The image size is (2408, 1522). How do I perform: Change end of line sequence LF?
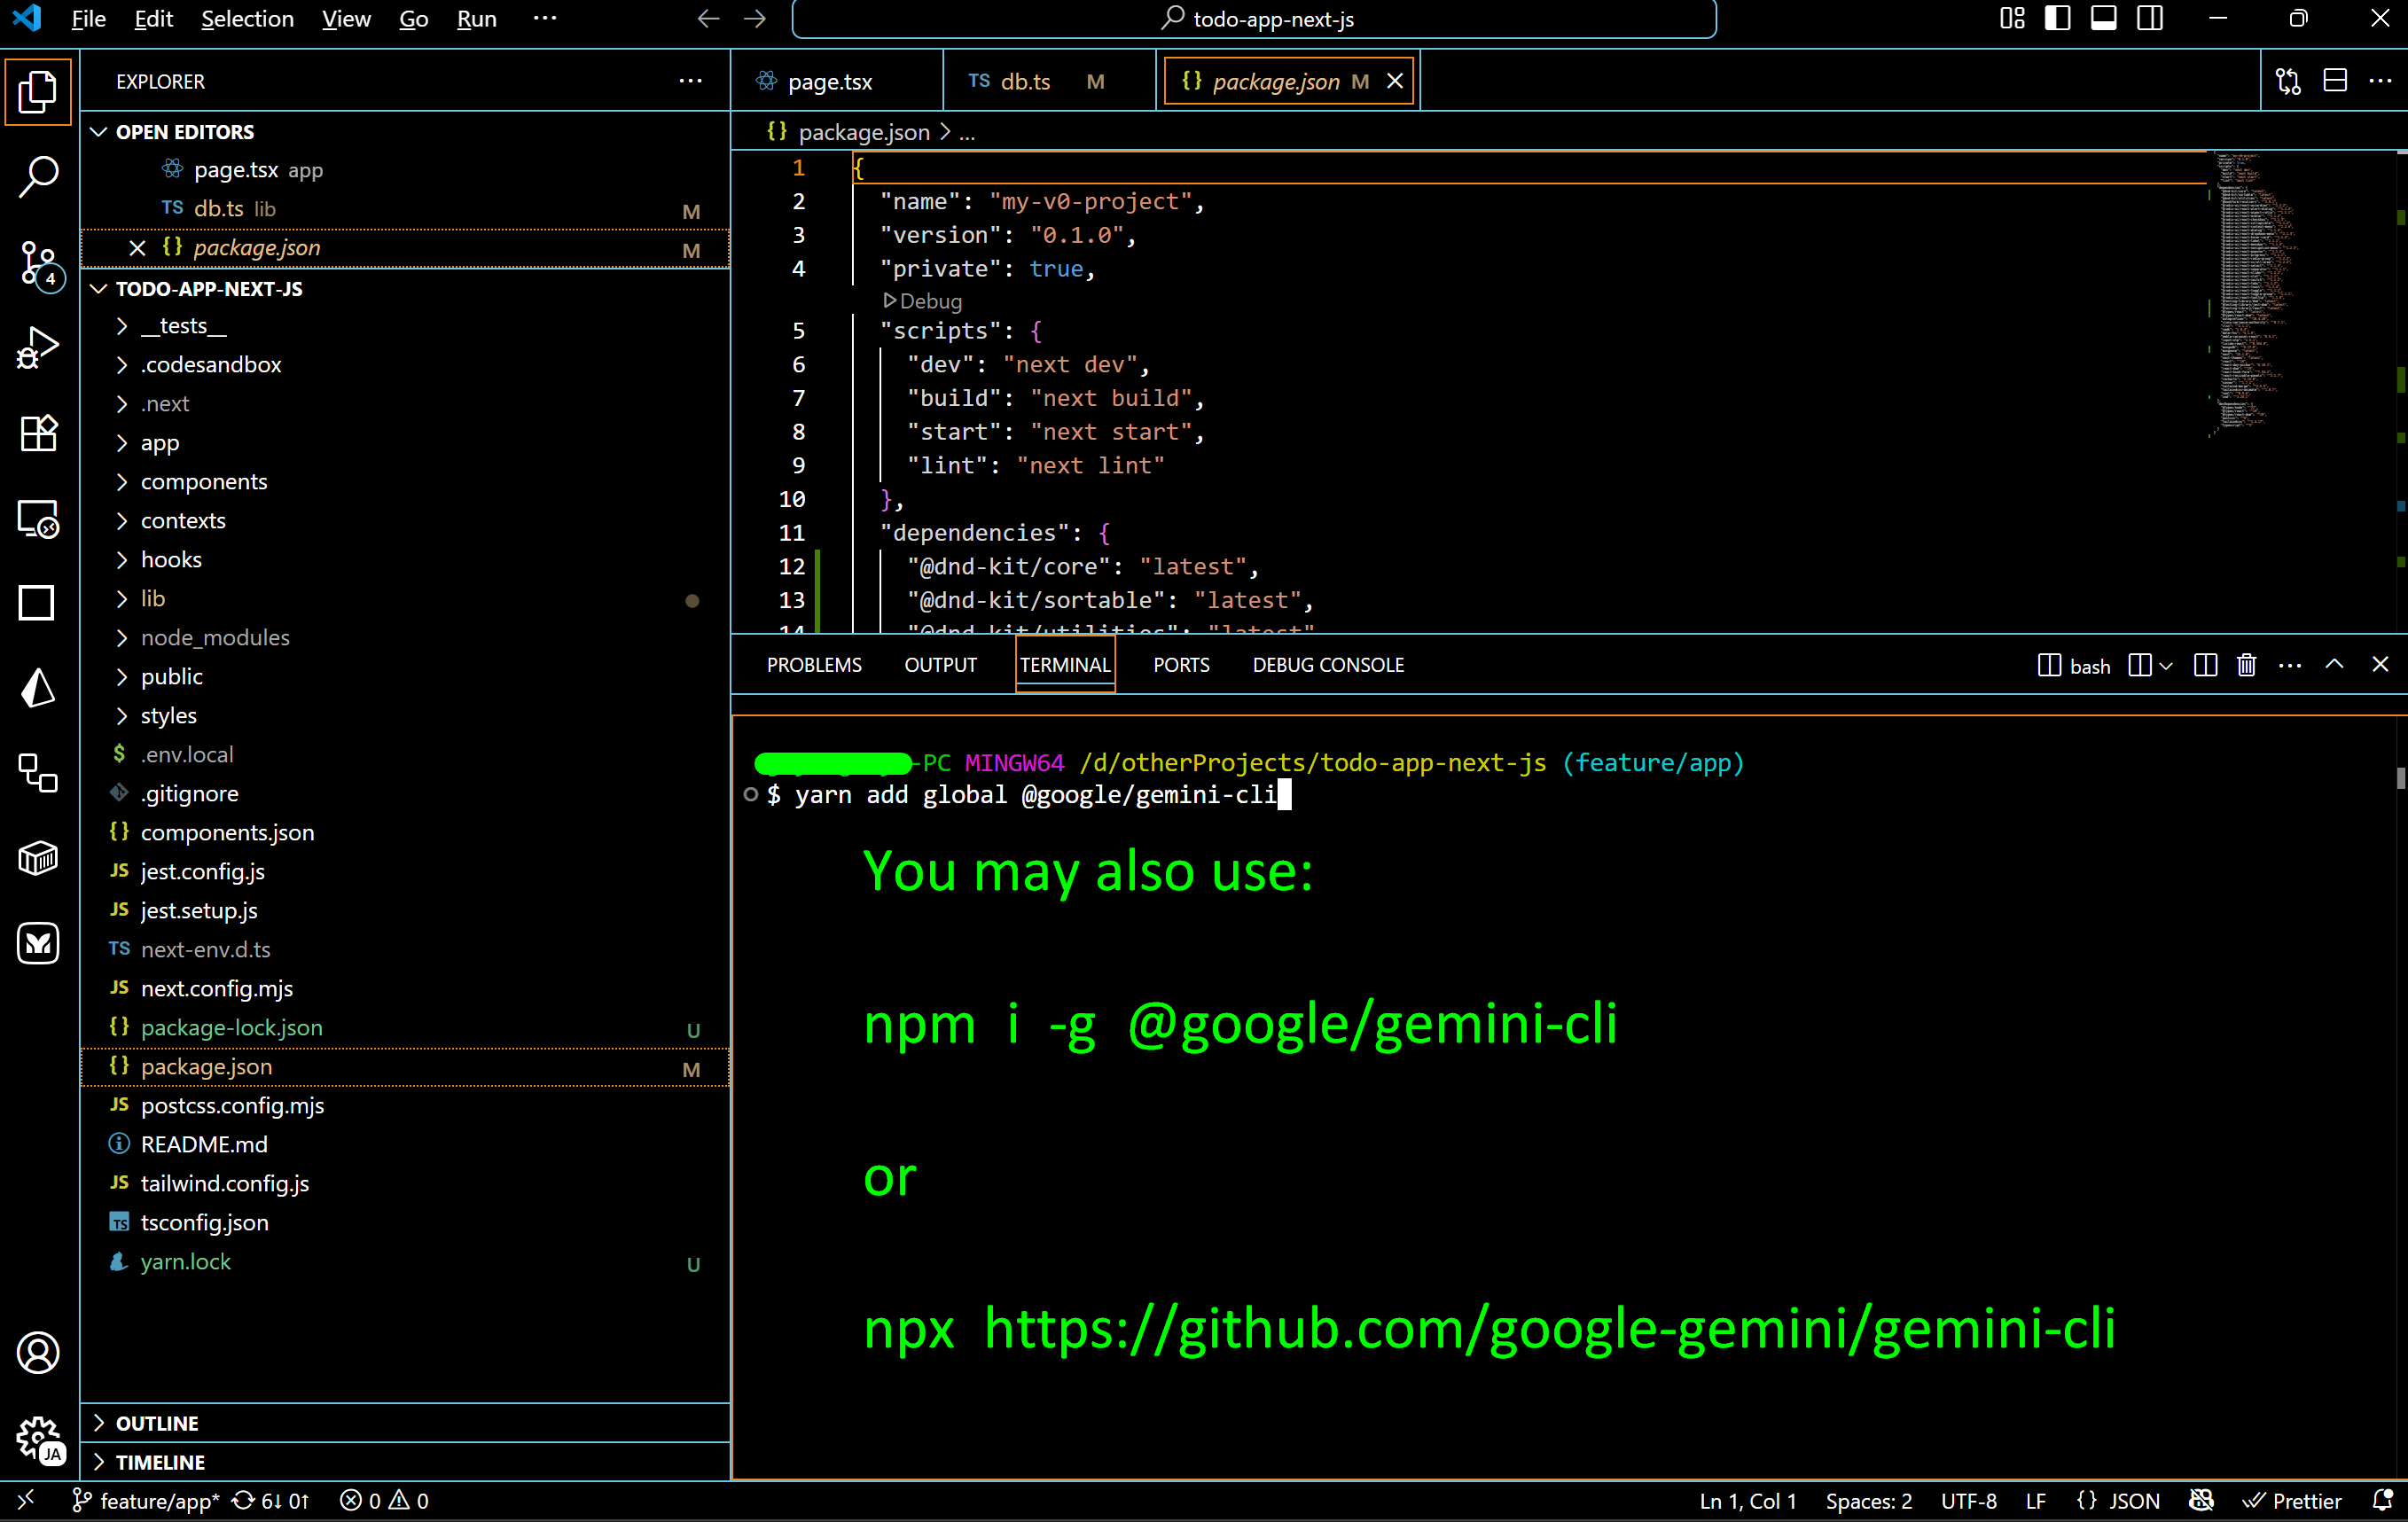(2035, 1500)
